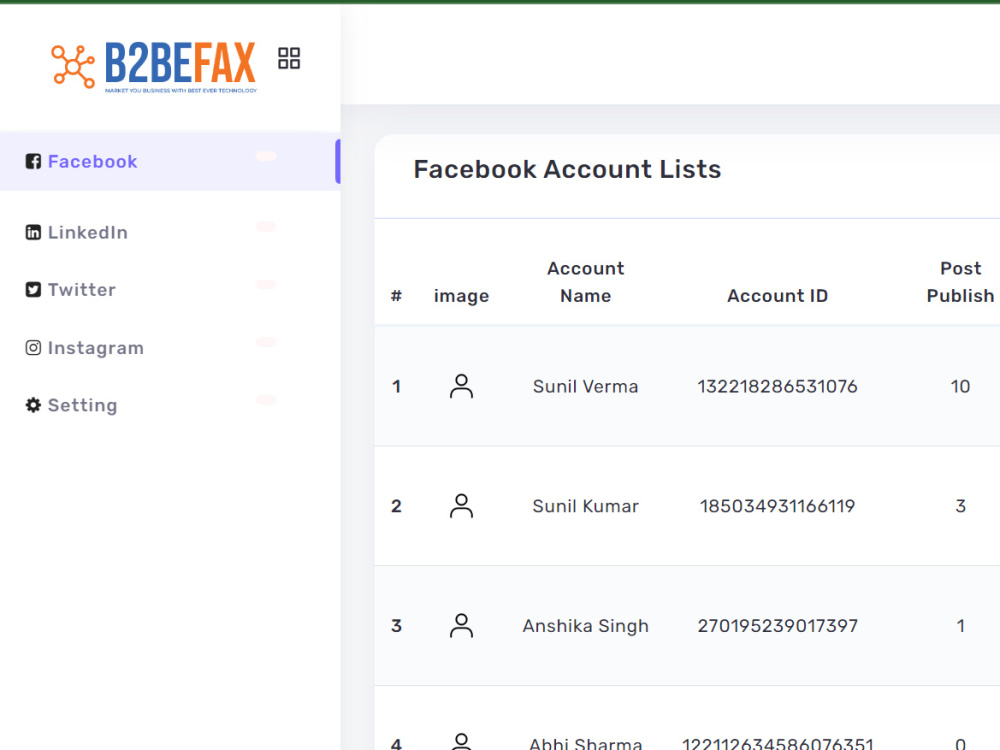
Task: Click the Instagram icon in sidebar
Action: click(x=33, y=348)
